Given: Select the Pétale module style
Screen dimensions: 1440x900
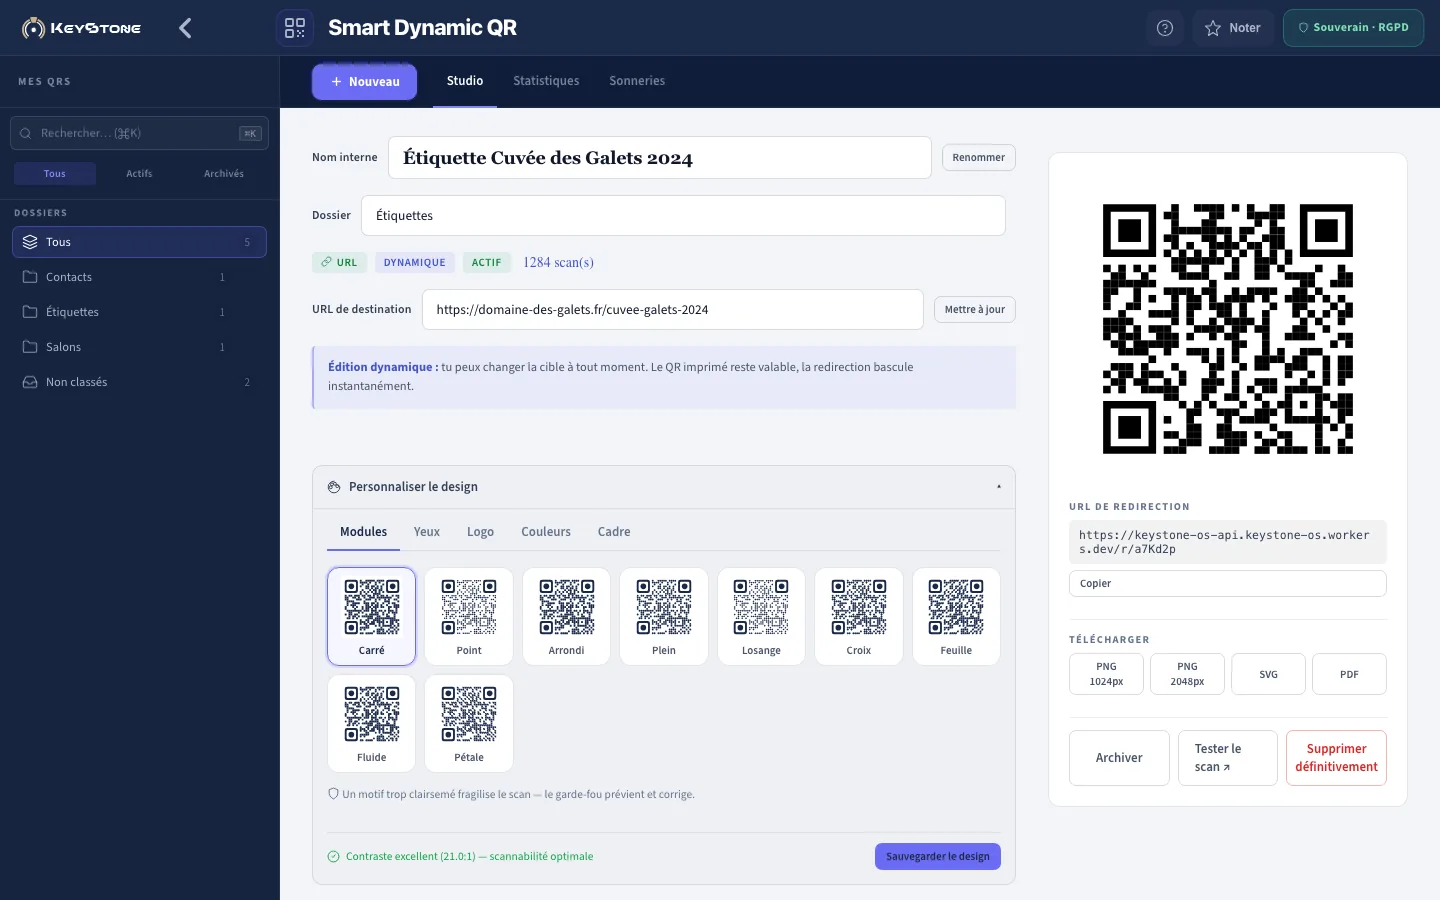Looking at the screenshot, I should coord(469,724).
